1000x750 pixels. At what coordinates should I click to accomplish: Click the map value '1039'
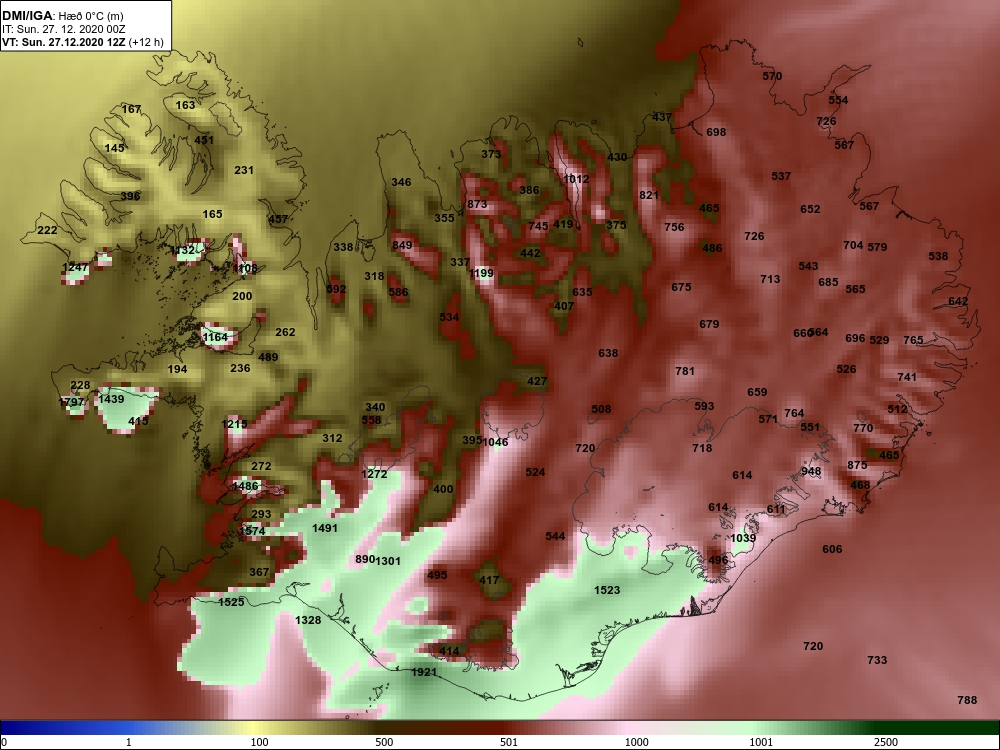pyautogui.click(x=743, y=538)
